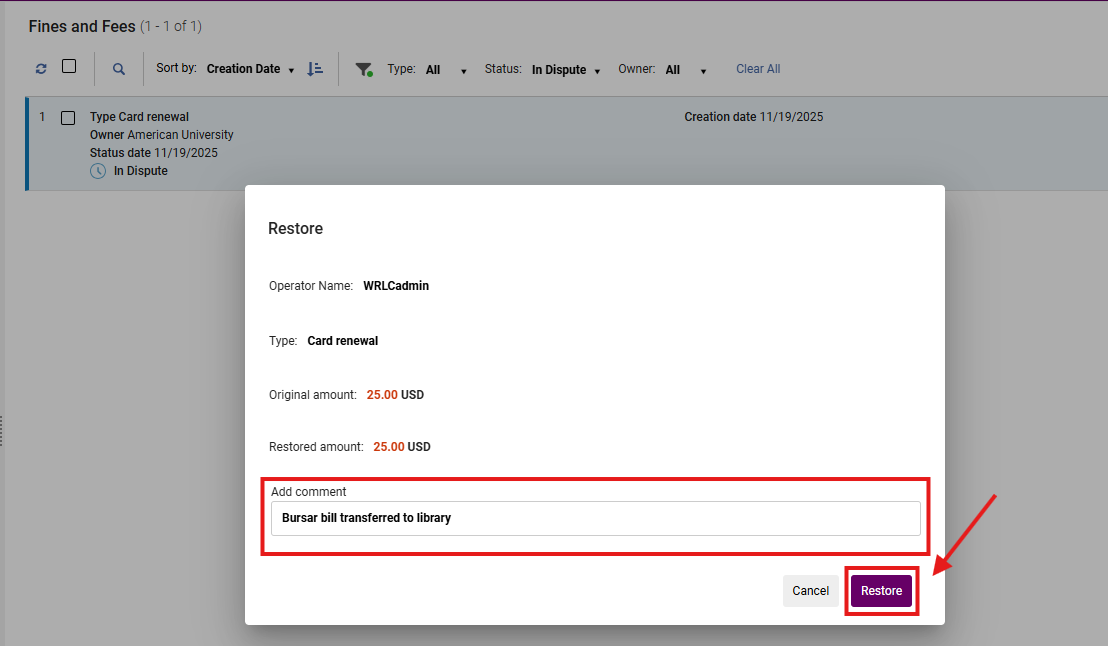Click the Fines and Fees heading
The height and width of the screenshot is (646, 1108).
(x=81, y=26)
